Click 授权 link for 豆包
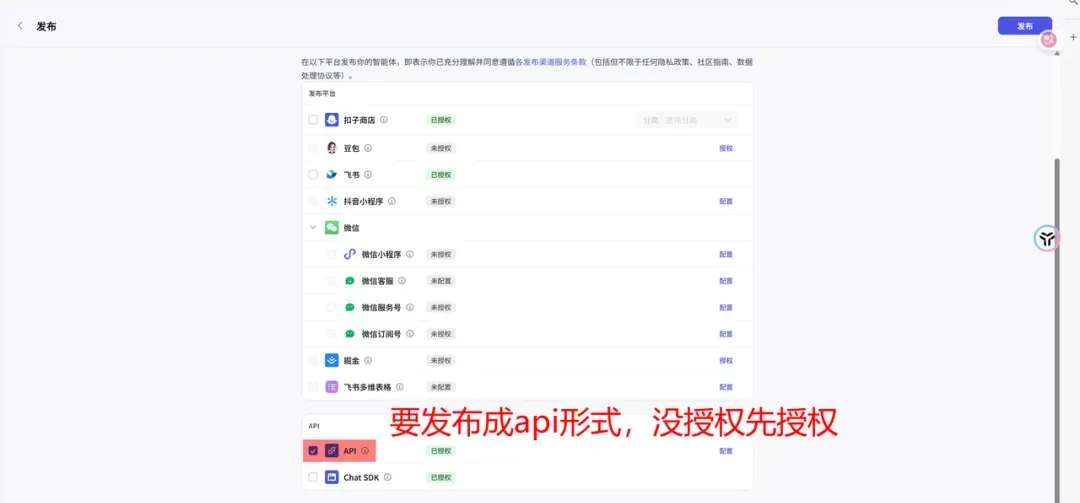This screenshot has height=503, width=1080. pyautogui.click(x=725, y=148)
